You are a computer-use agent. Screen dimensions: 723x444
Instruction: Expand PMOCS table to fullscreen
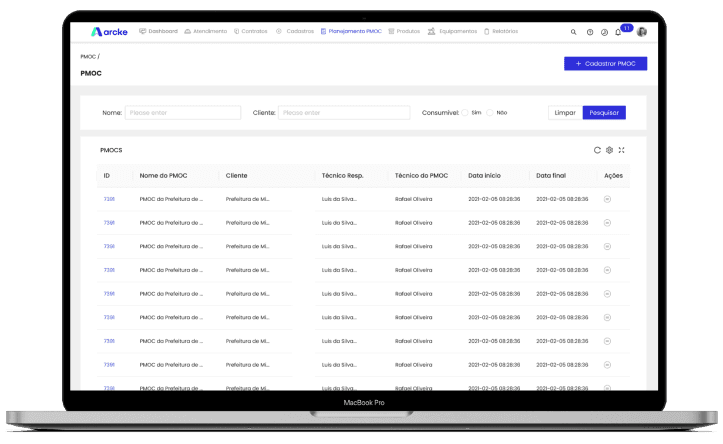(x=621, y=150)
